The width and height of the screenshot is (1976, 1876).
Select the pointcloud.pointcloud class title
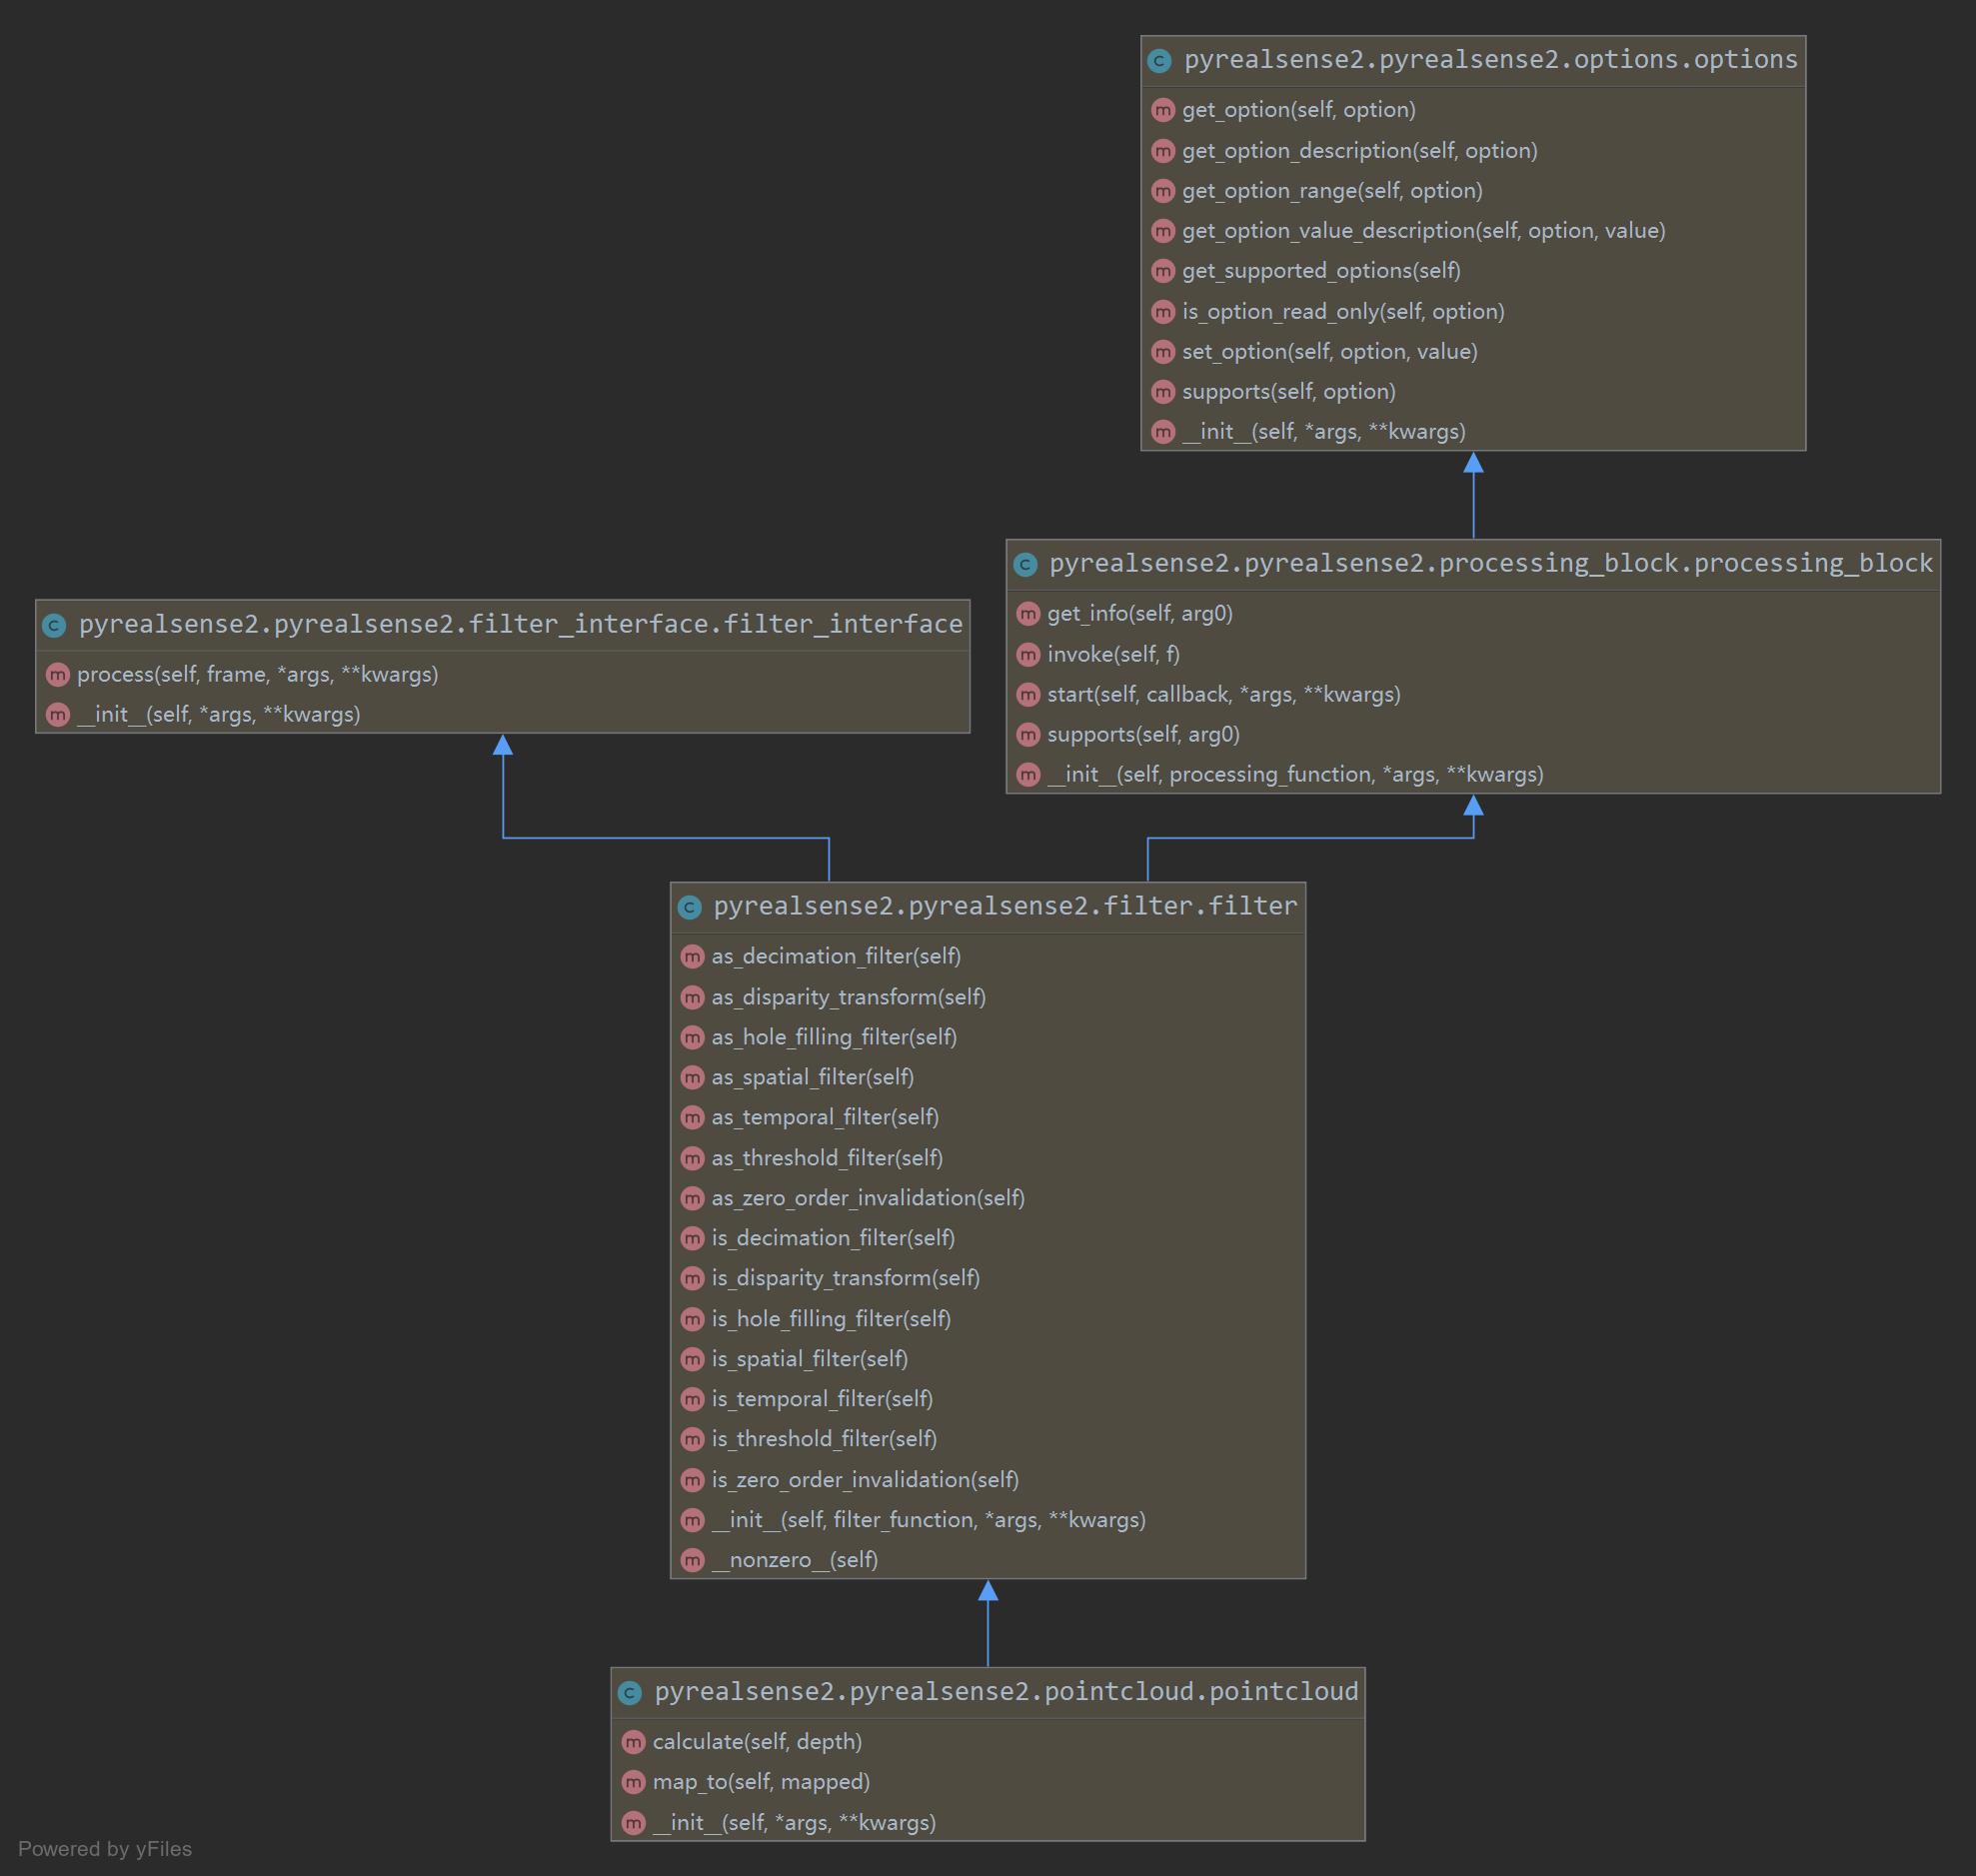click(x=1006, y=1692)
